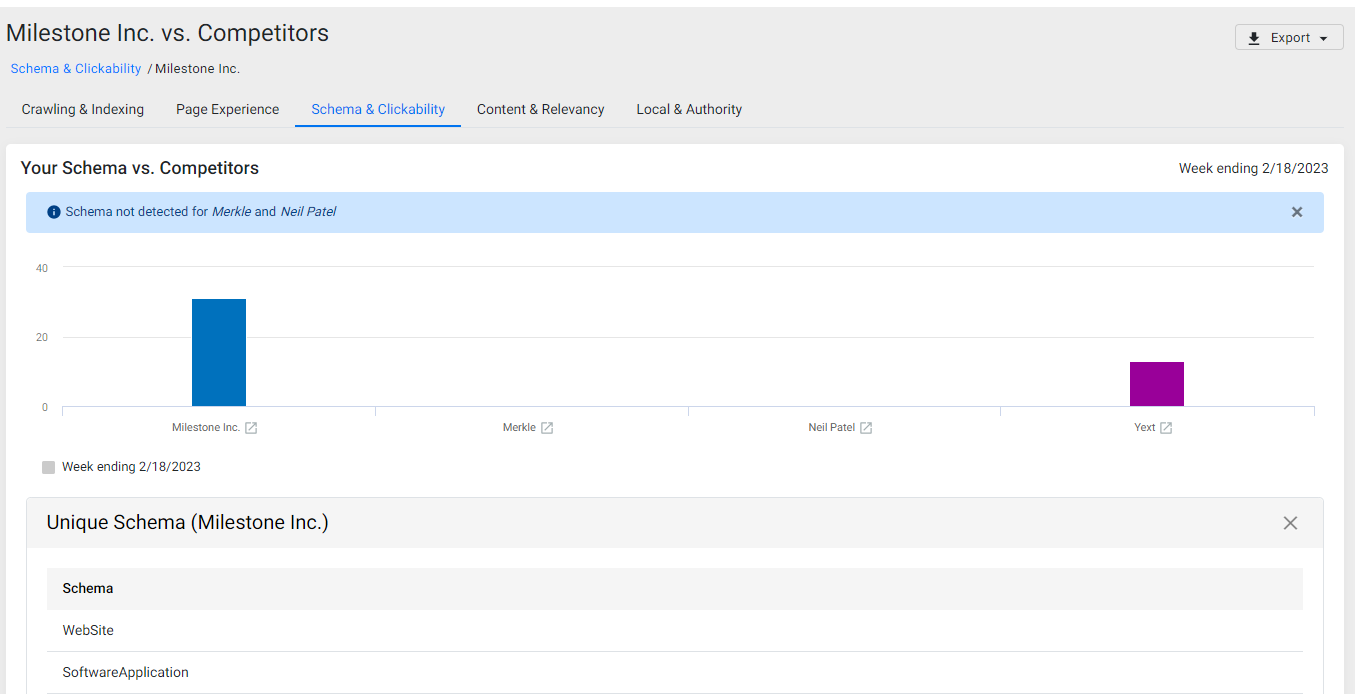Select the SoftwareApplication schema row
The width and height of the screenshot is (1355, 694).
[x=675, y=673]
